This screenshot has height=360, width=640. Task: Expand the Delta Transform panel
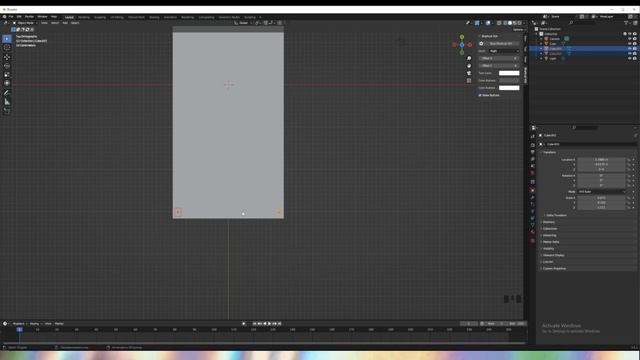click(x=556, y=216)
